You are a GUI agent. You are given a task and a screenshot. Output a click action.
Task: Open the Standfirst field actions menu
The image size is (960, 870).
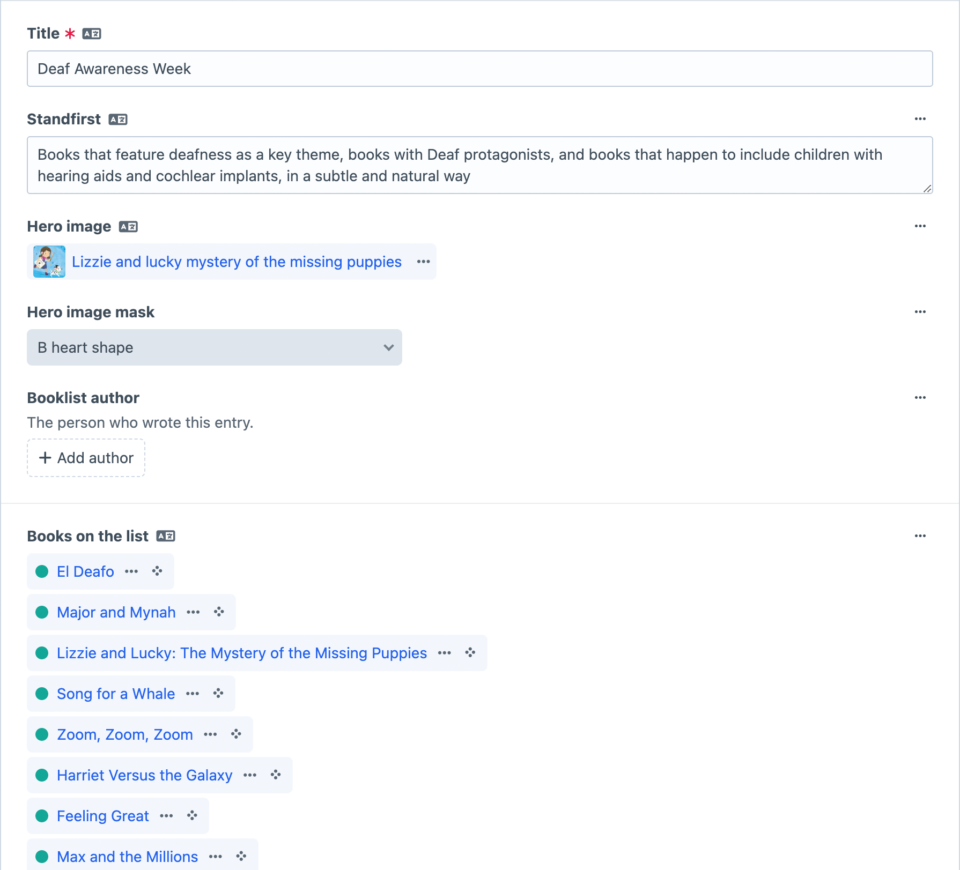click(x=920, y=119)
